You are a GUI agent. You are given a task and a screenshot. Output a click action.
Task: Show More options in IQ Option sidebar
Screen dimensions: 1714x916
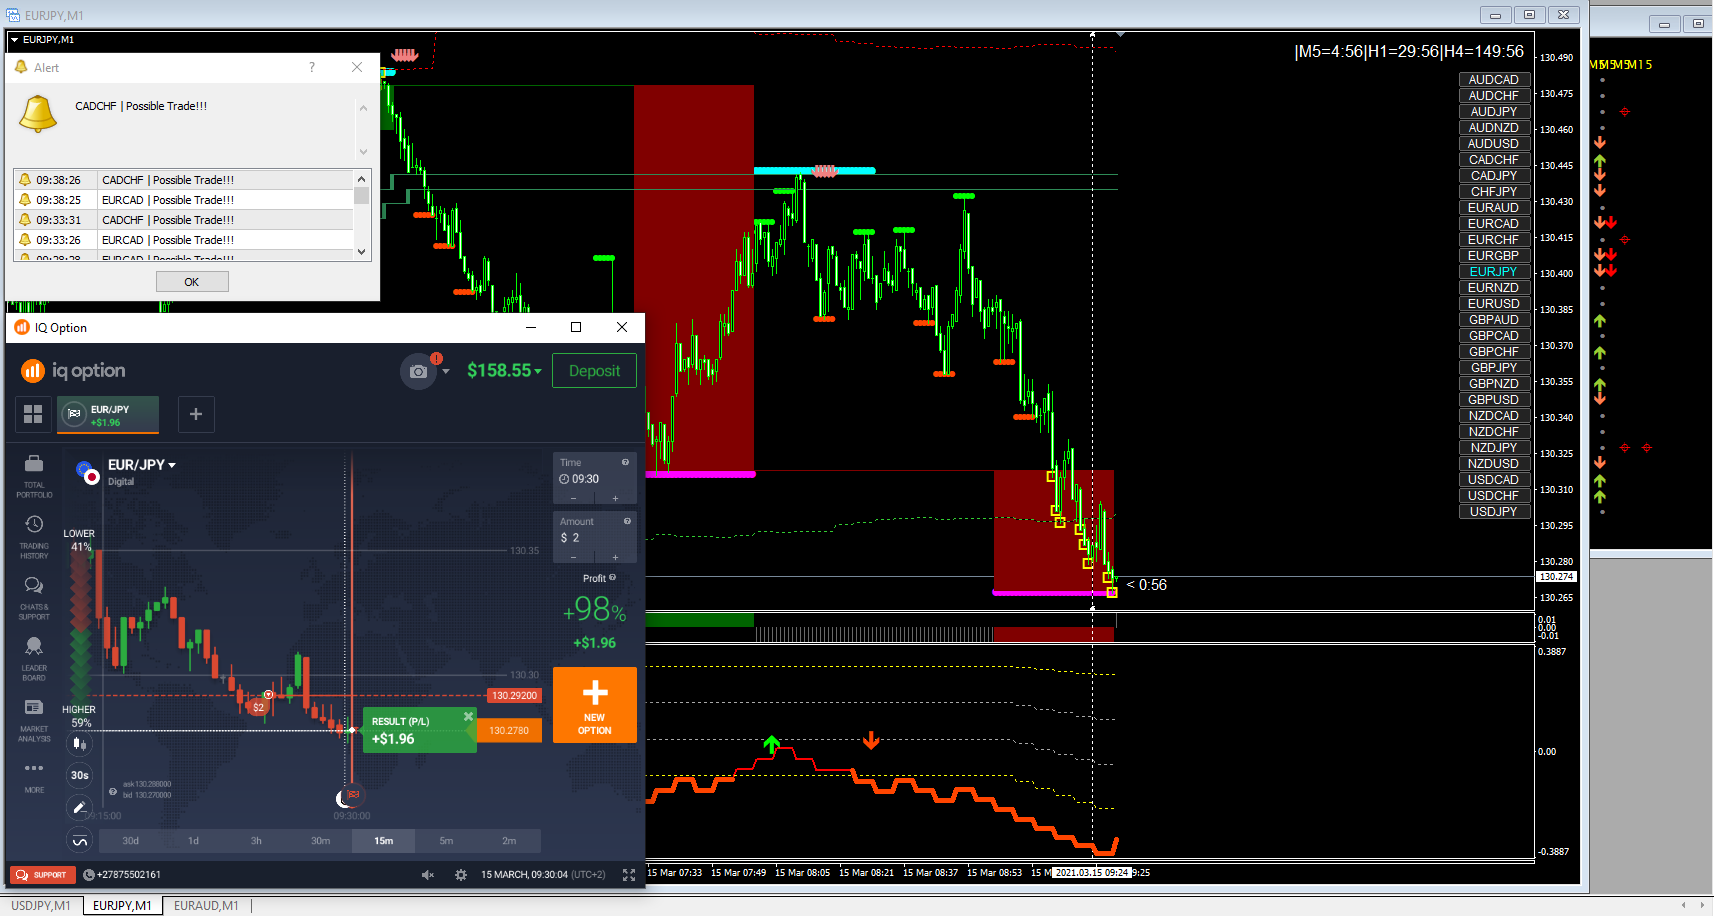[x=34, y=776]
